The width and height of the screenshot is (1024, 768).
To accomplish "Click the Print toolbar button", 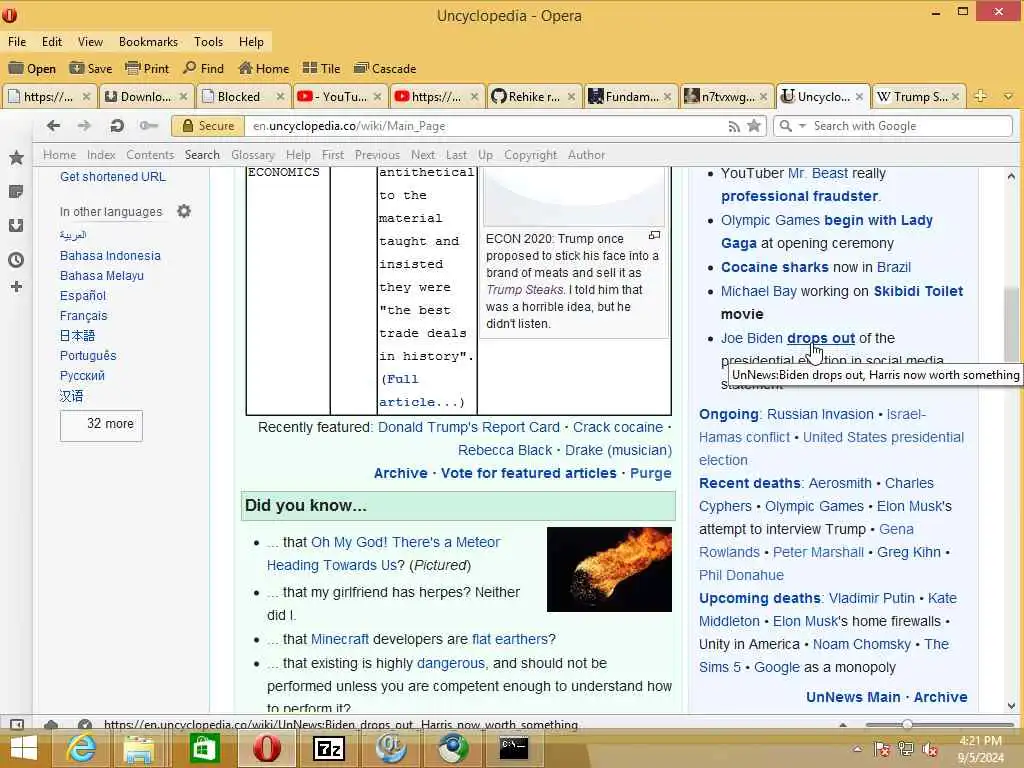I will point(147,69).
